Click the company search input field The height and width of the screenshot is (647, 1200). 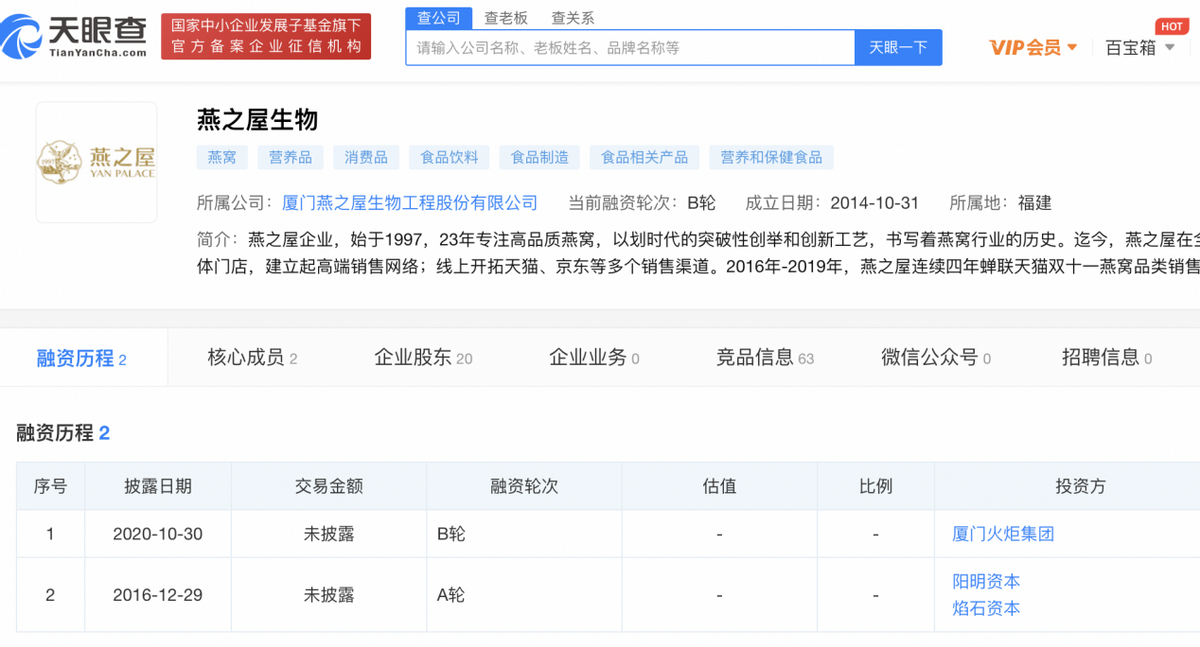point(620,46)
